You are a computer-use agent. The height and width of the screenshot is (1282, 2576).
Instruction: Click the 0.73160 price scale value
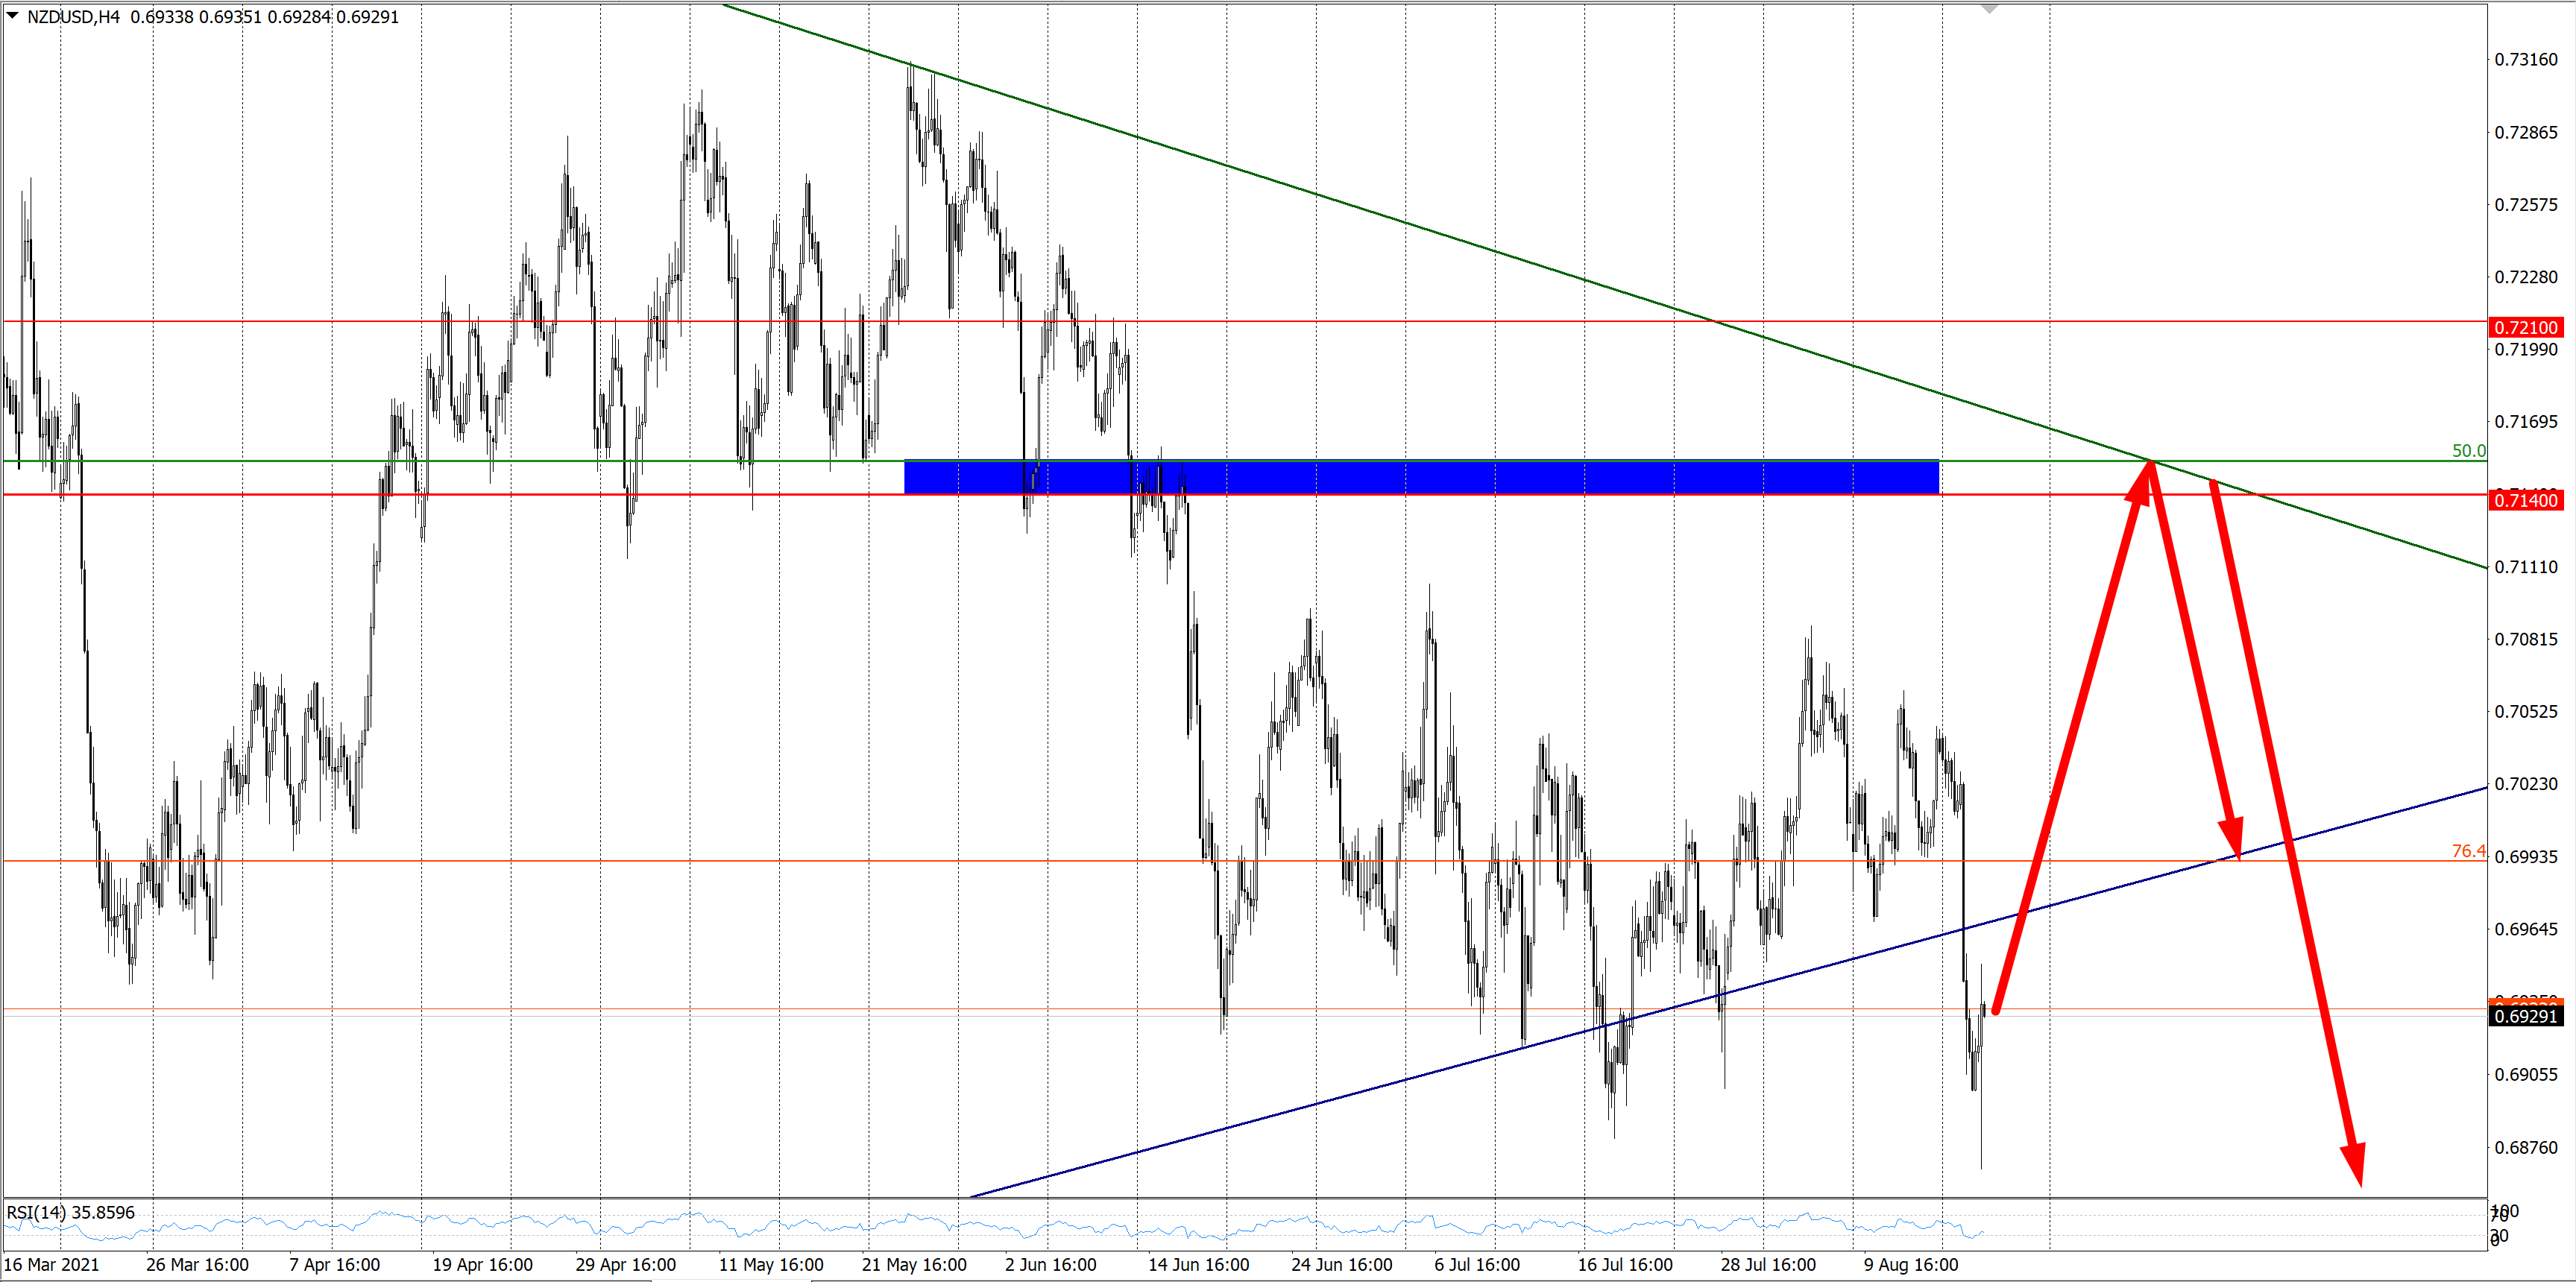(2525, 60)
